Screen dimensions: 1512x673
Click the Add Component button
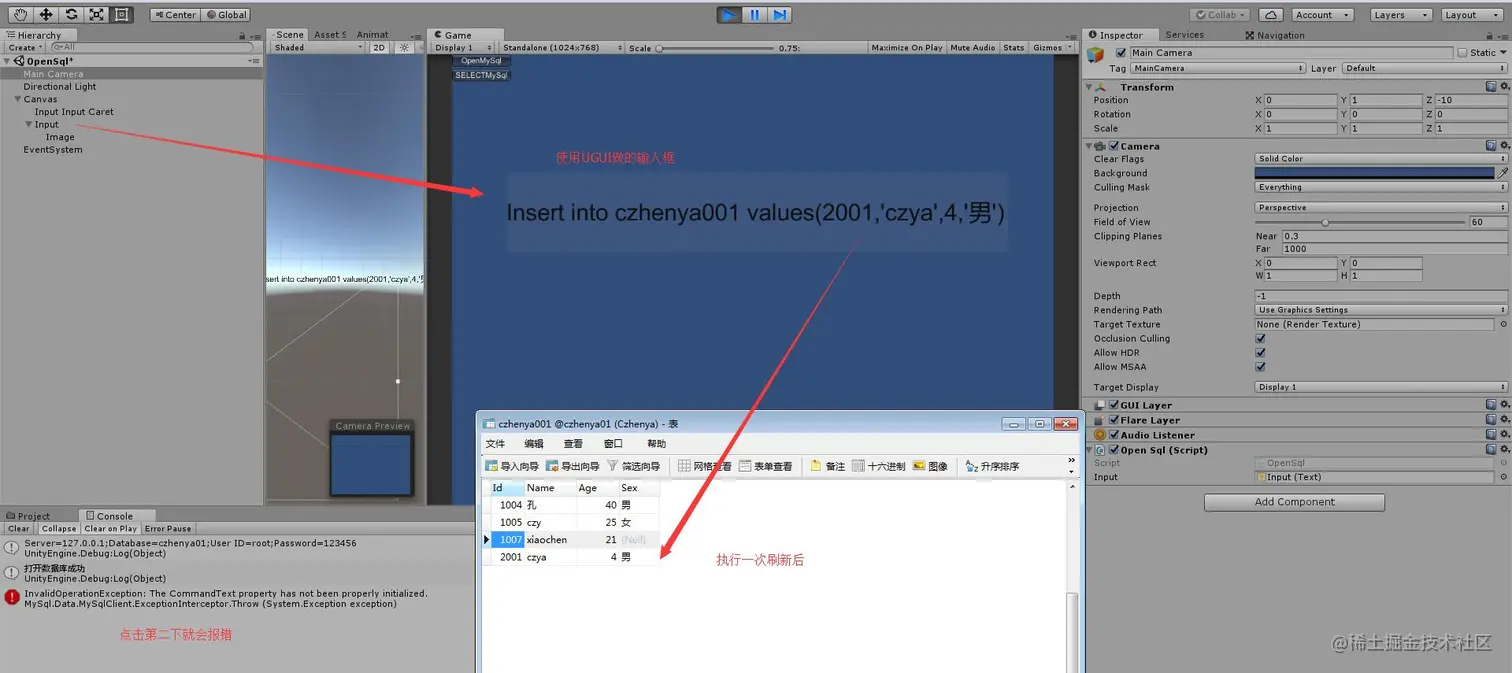[x=1294, y=502]
